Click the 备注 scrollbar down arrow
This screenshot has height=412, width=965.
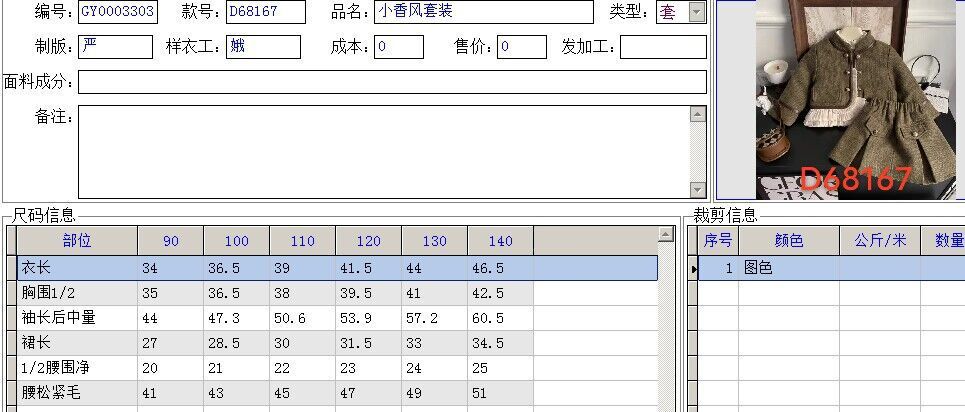tap(698, 190)
